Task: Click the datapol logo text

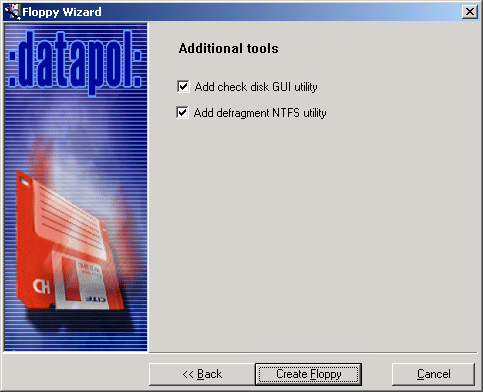Action: pos(76,62)
